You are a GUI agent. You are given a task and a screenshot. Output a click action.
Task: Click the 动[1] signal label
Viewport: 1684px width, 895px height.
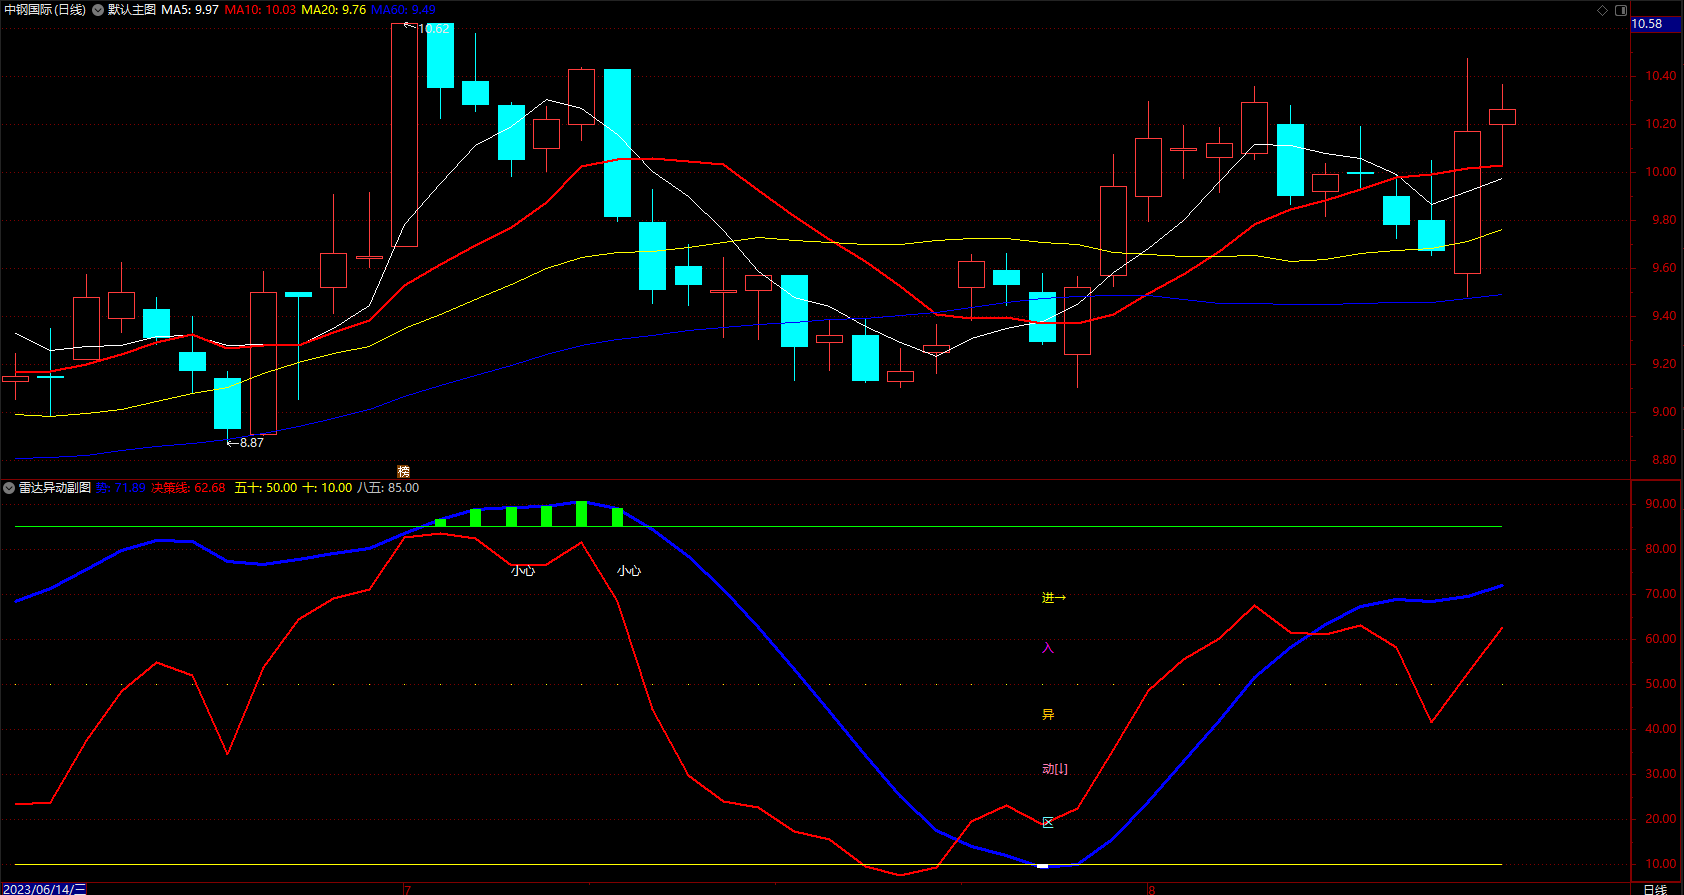click(x=1055, y=769)
